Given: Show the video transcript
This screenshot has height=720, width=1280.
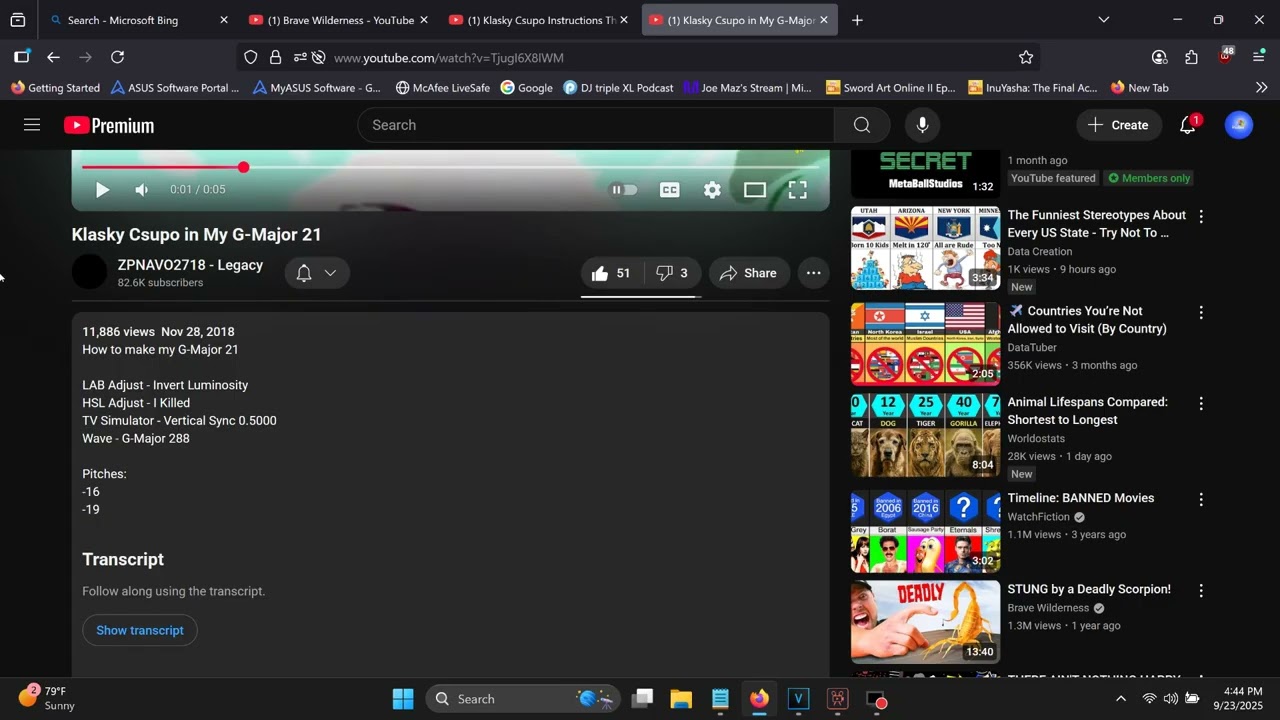Looking at the screenshot, I should 140,630.
